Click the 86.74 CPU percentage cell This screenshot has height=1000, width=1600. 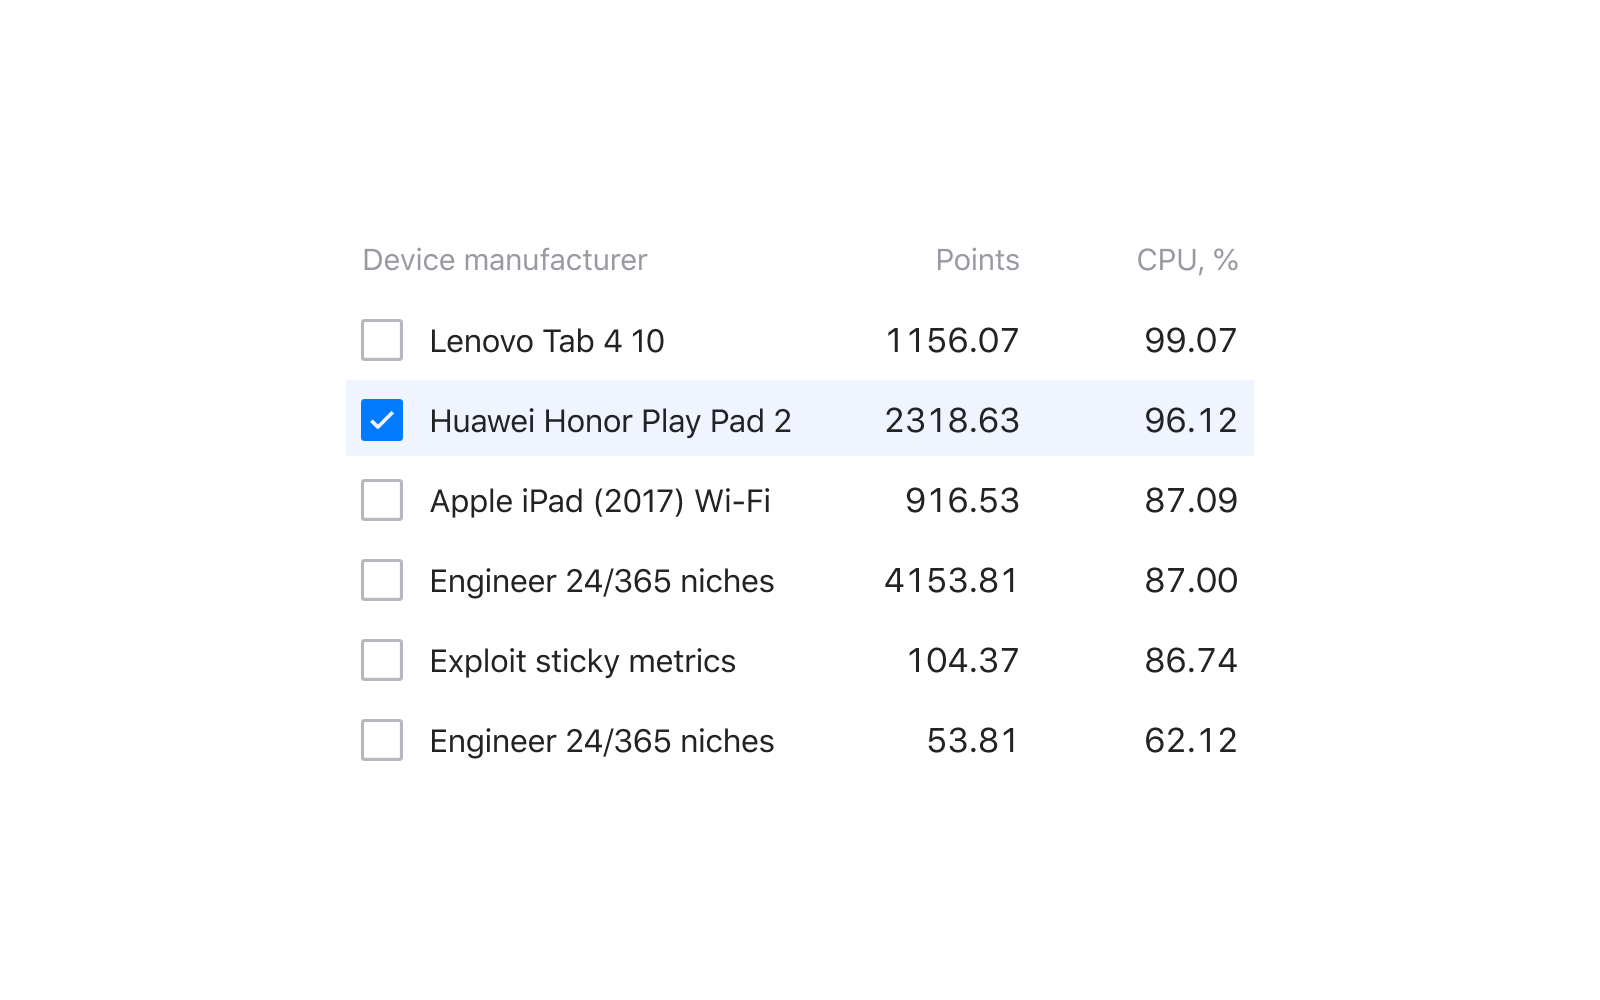(x=1191, y=661)
